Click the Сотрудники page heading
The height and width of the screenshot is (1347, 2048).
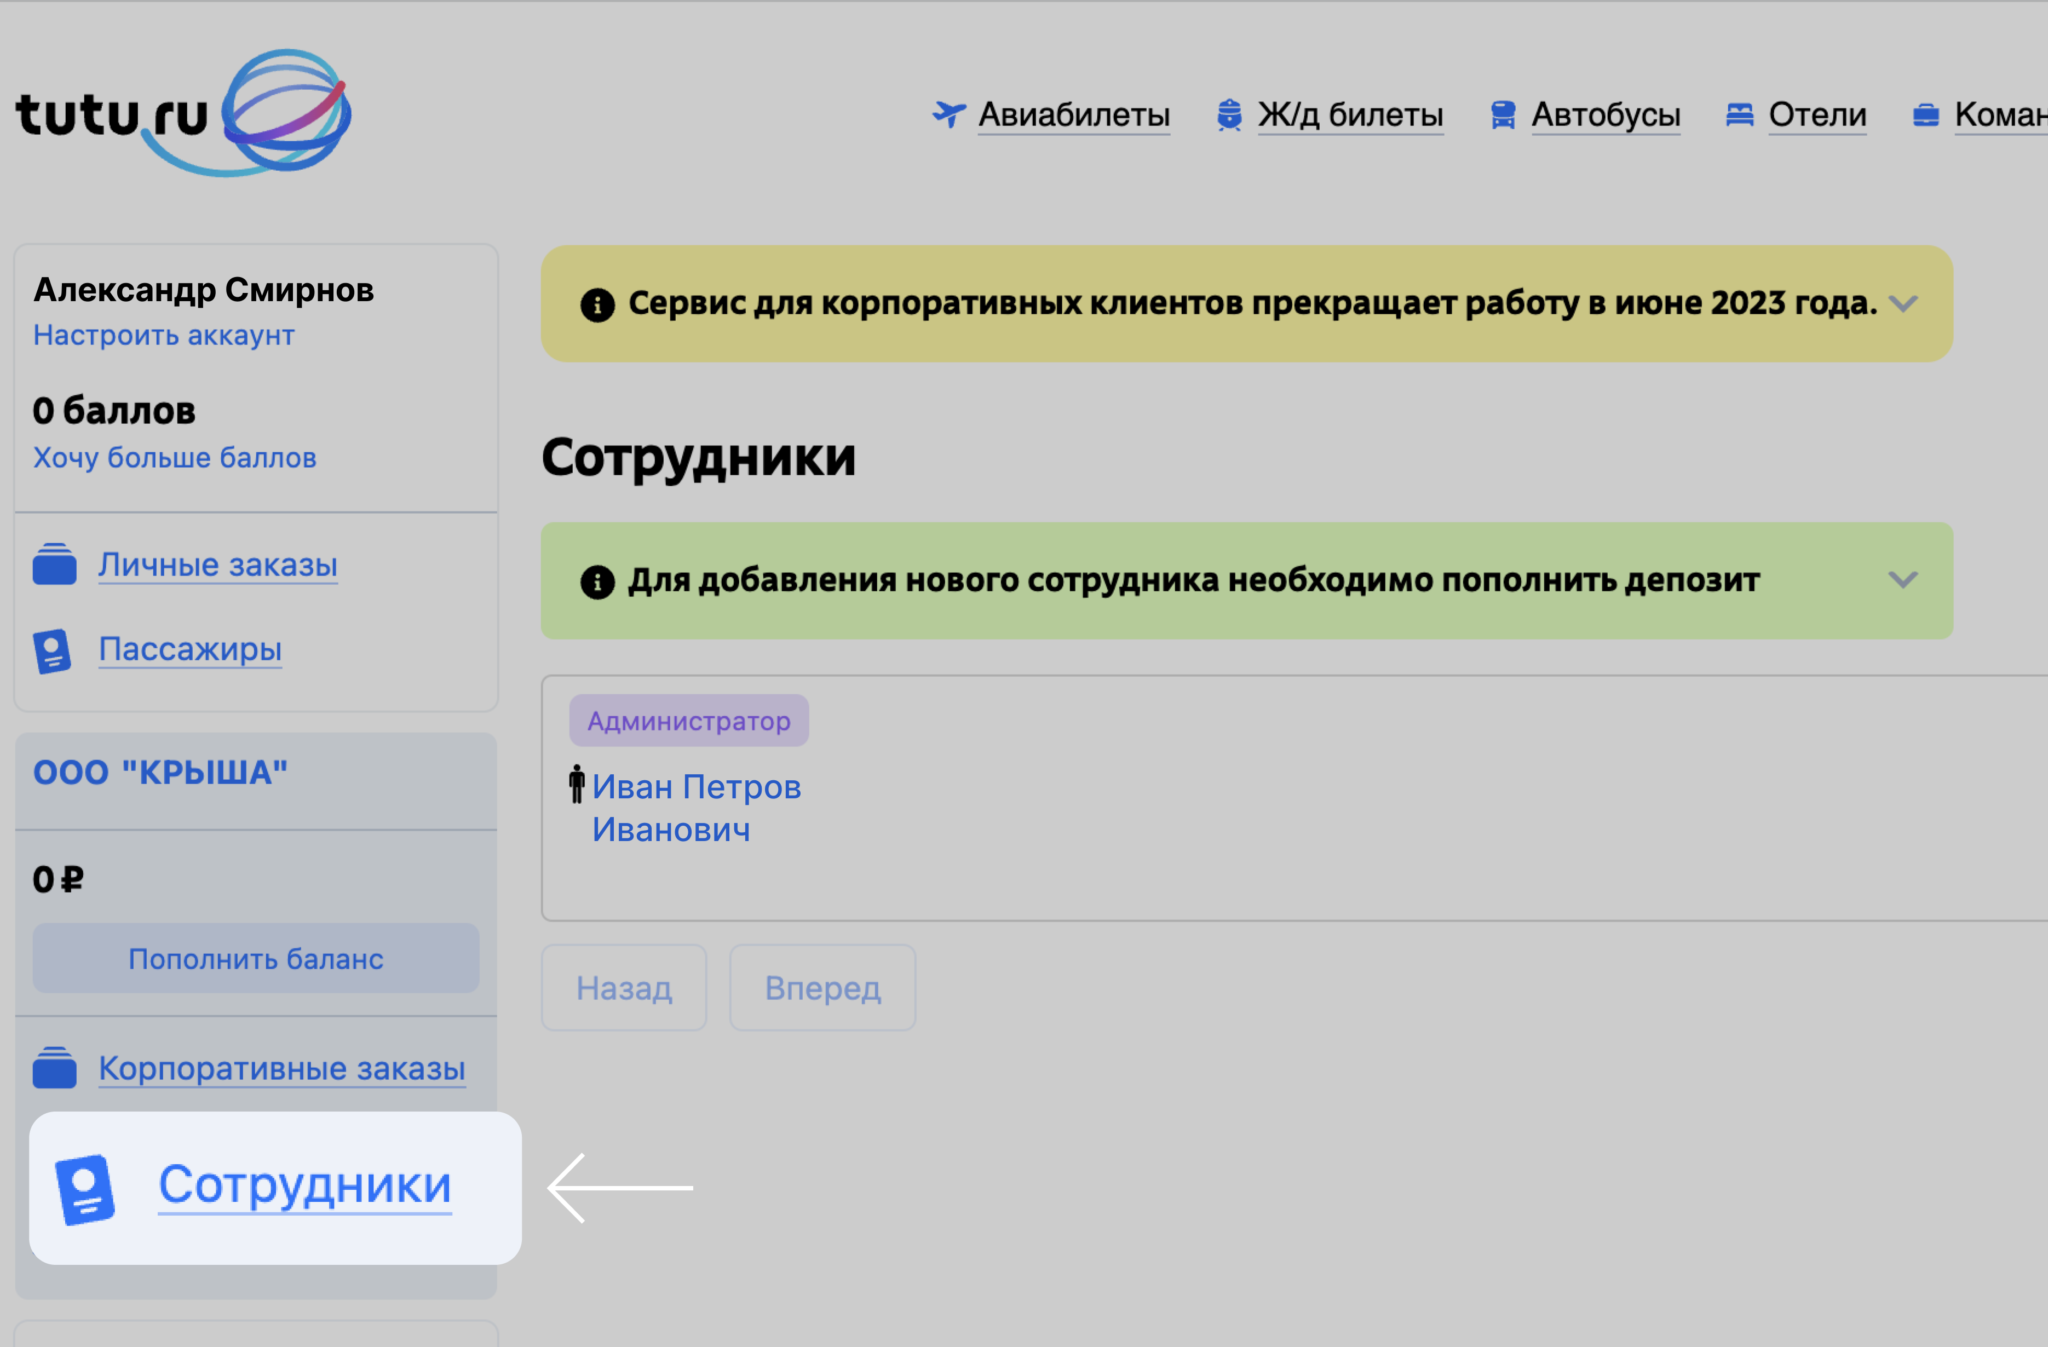point(699,458)
